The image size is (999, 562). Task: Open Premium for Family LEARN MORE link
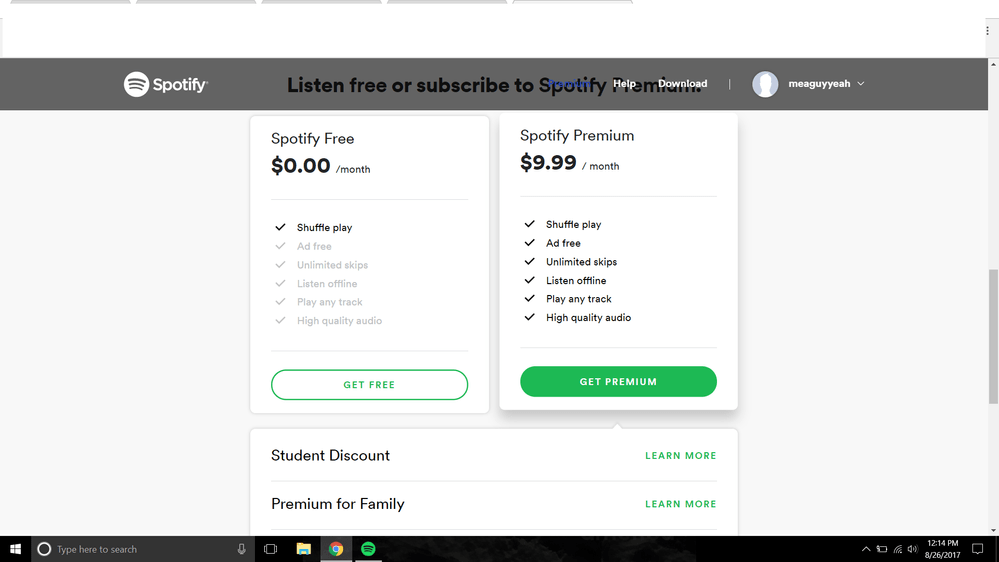pyautogui.click(x=680, y=504)
